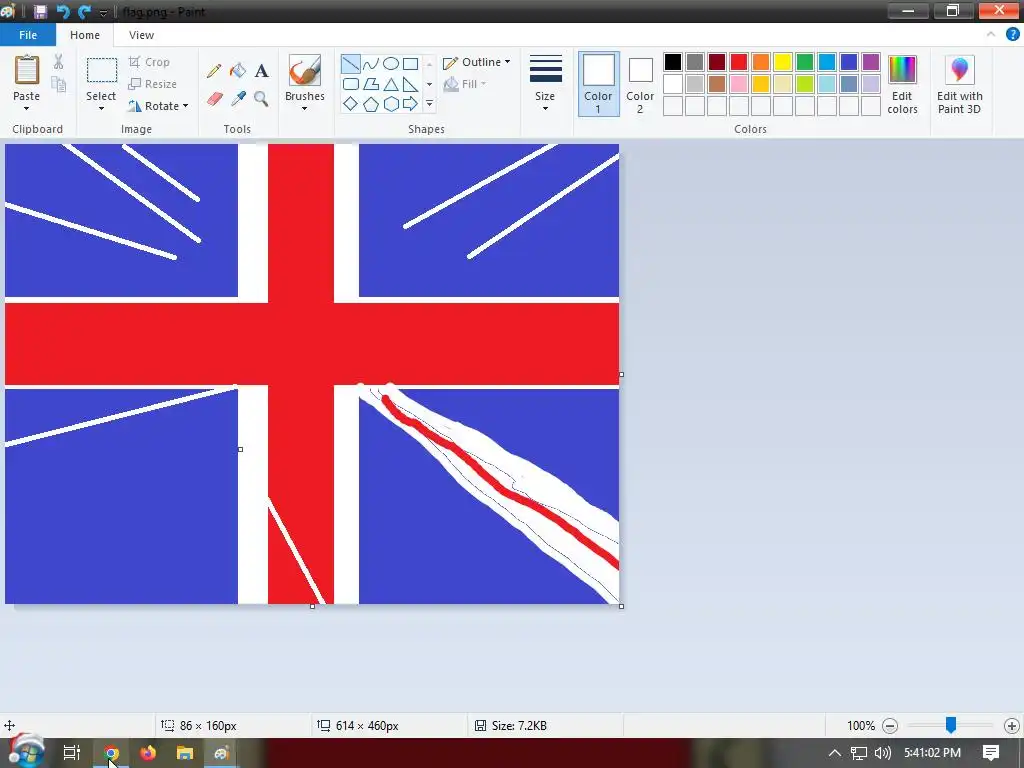Choose the Right arrow shape

[x=410, y=104]
